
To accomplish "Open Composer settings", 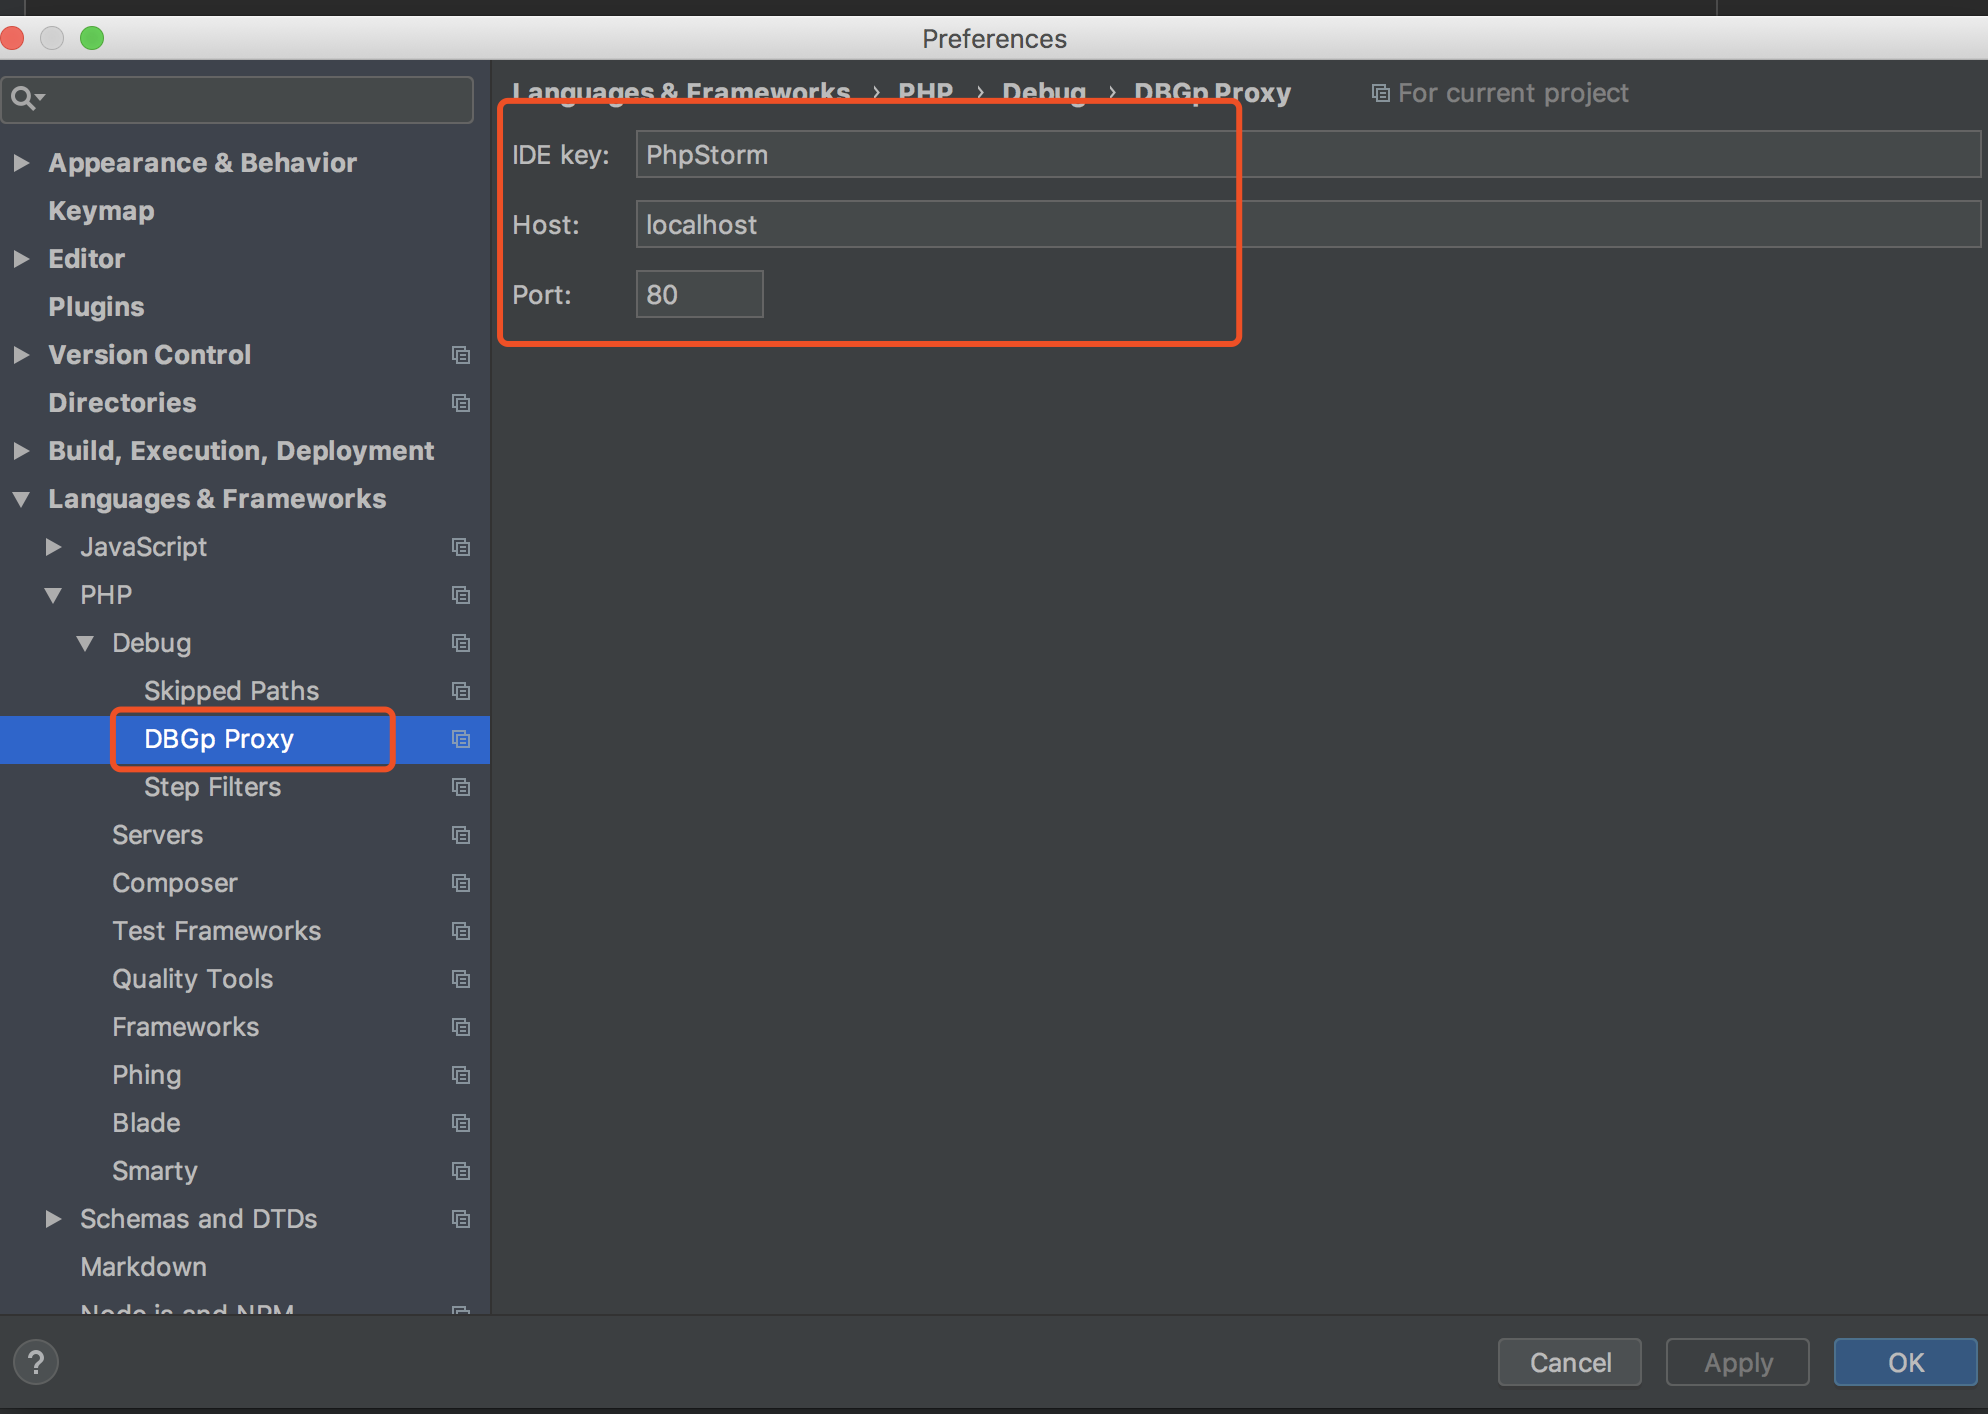I will [x=175, y=883].
